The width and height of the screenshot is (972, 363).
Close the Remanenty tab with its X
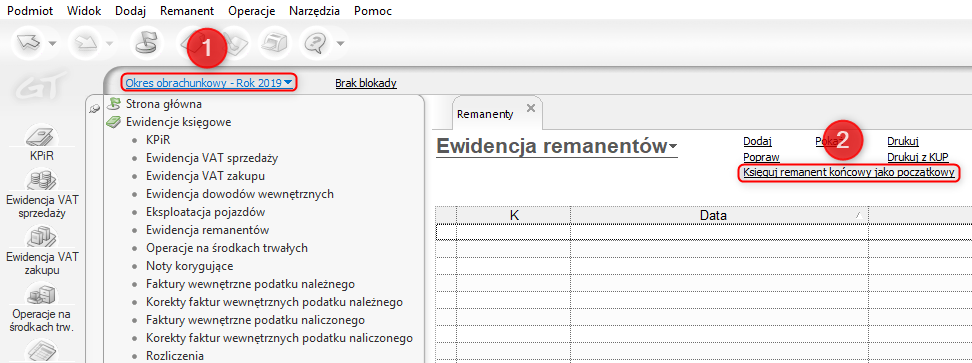(530, 108)
